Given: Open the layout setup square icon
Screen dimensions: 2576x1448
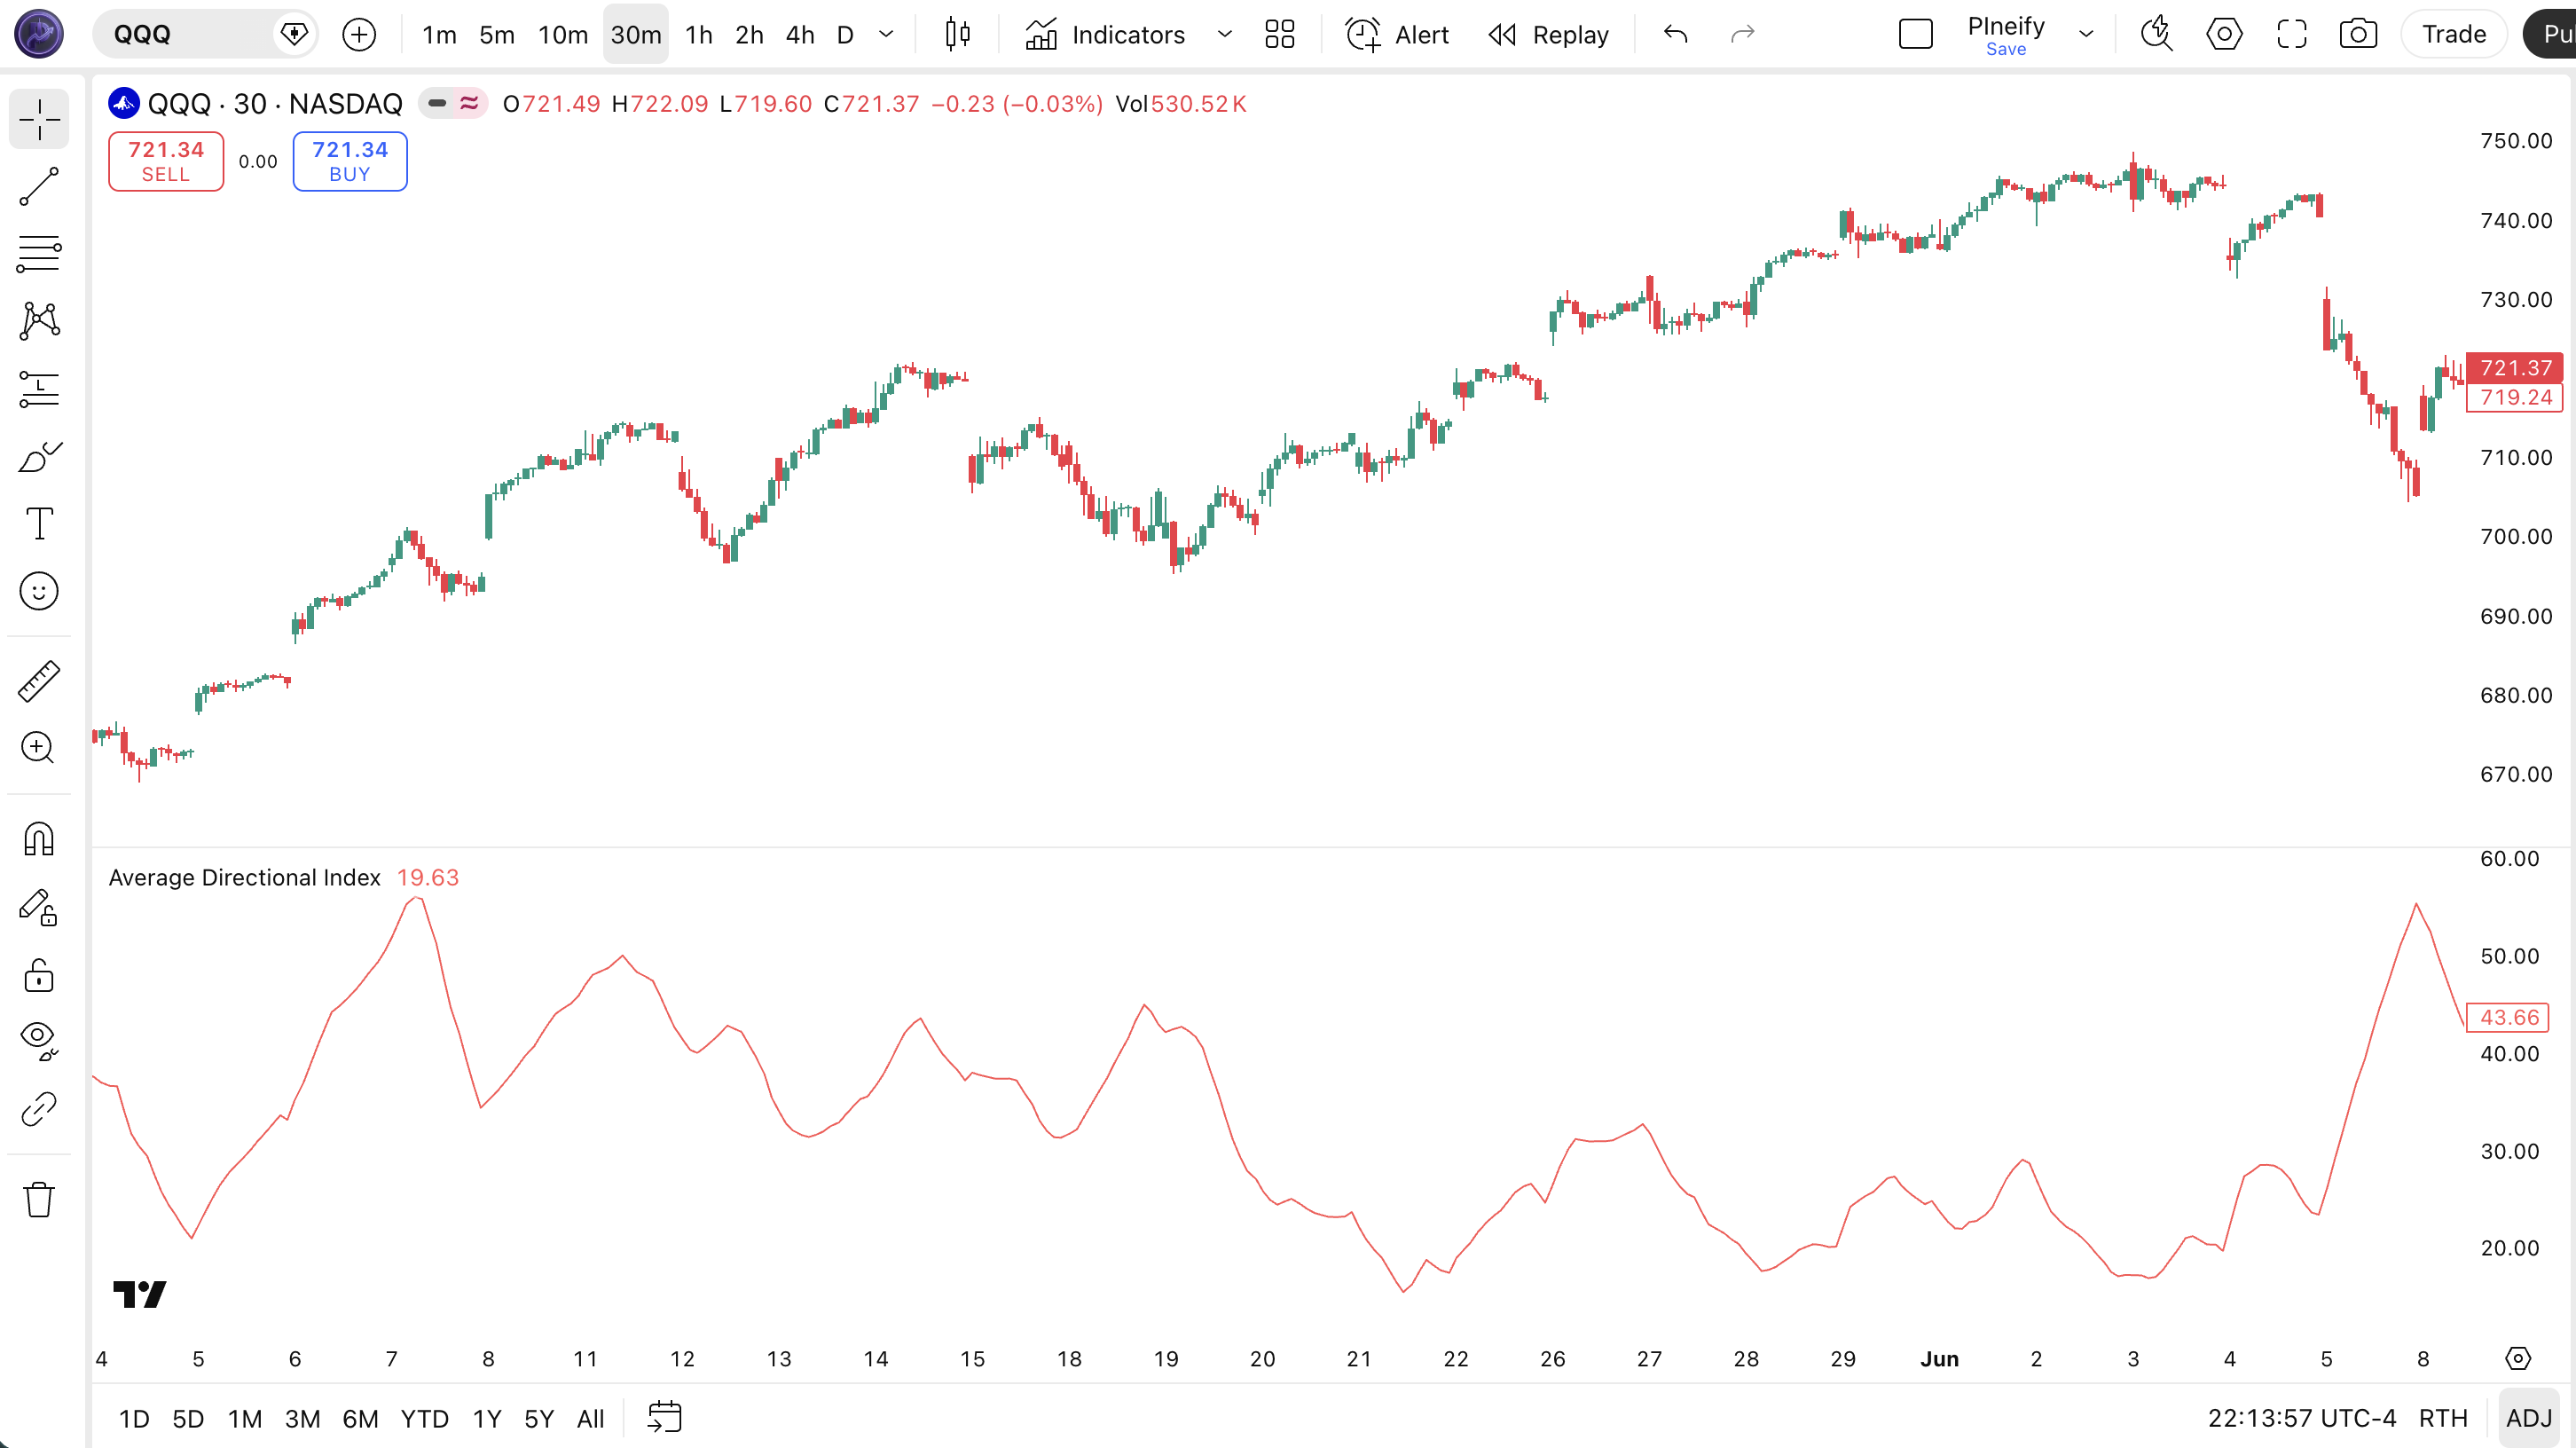Looking at the screenshot, I should [1916, 34].
